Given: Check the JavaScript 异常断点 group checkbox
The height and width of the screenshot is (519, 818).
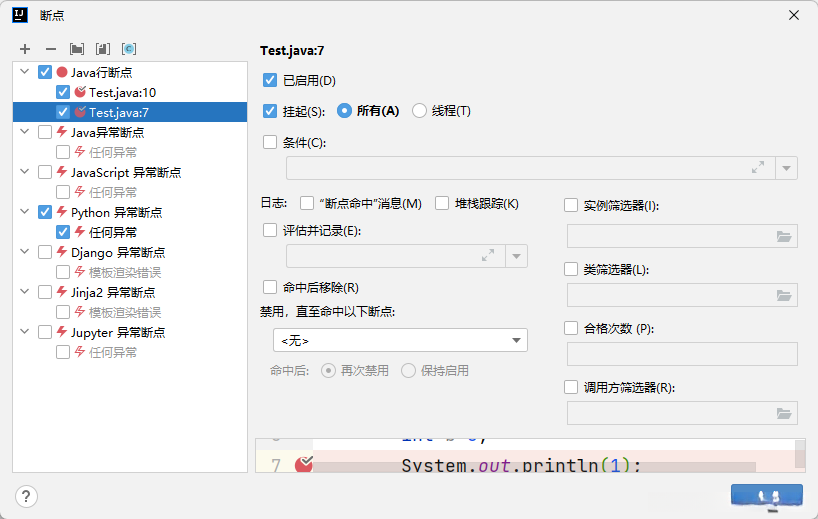Looking at the screenshot, I should pyautogui.click(x=45, y=172).
